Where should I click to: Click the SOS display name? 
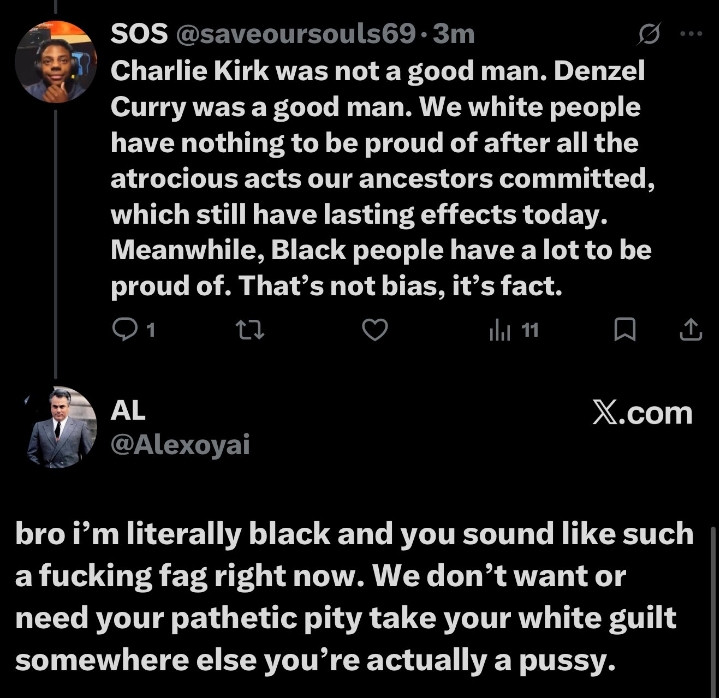[139, 34]
